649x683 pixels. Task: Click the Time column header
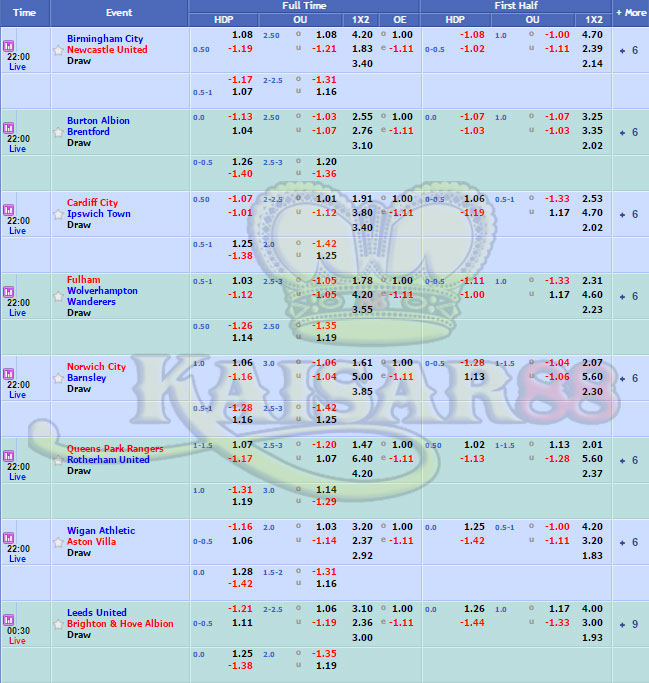click(24, 13)
